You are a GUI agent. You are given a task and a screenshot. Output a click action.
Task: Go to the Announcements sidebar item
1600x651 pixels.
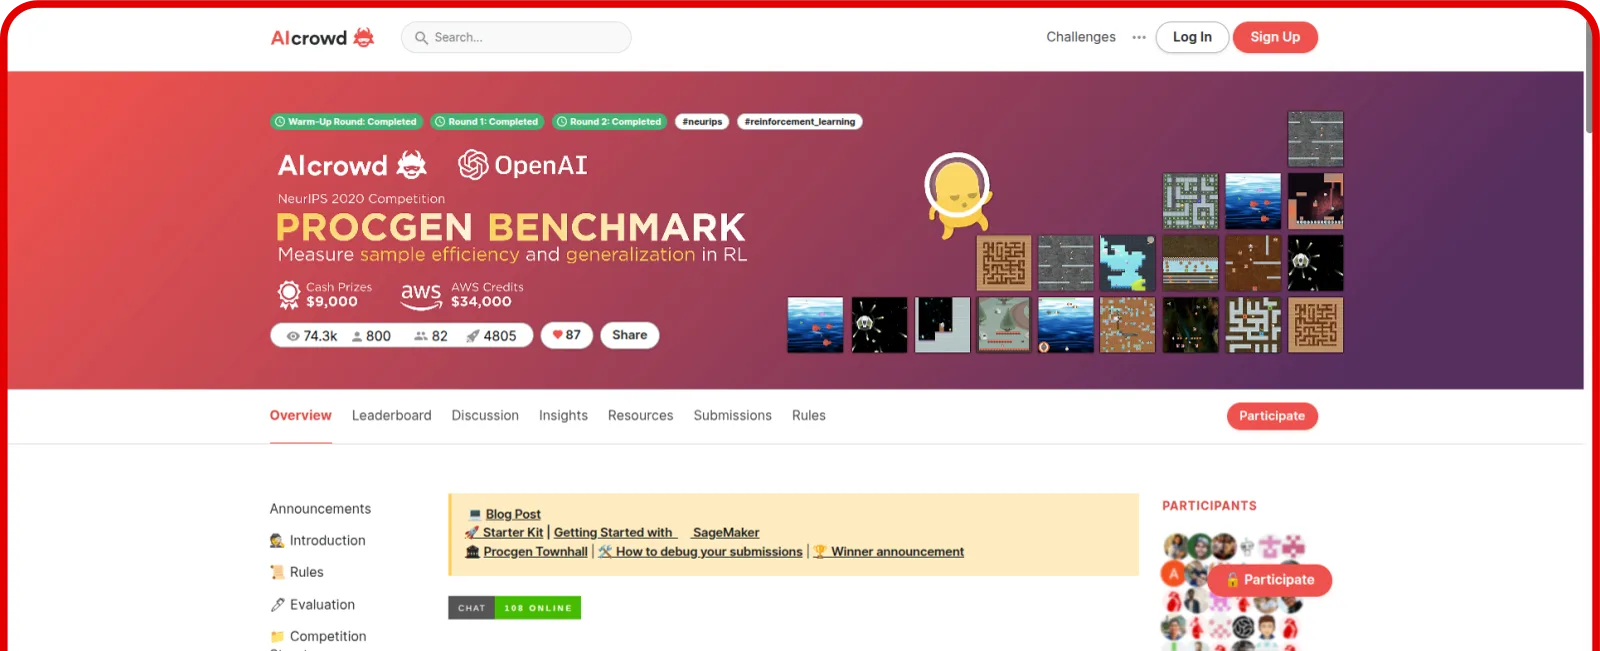coord(320,509)
